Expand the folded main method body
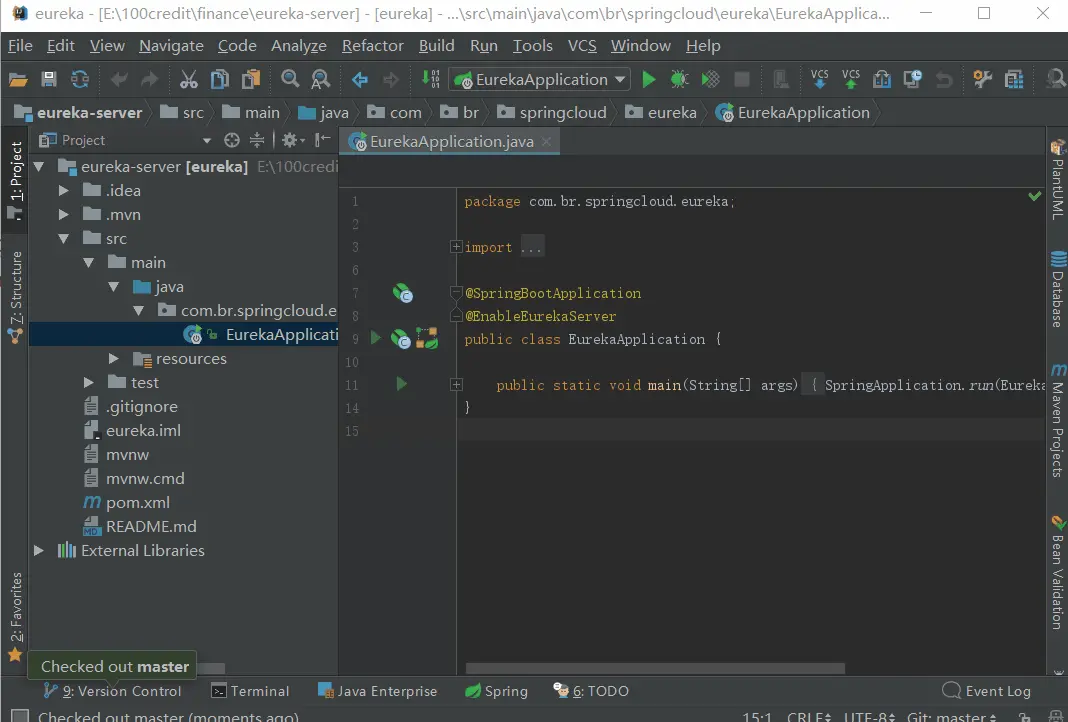Image resolution: width=1068 pixels, height=722 pixels. pos(456,385)
